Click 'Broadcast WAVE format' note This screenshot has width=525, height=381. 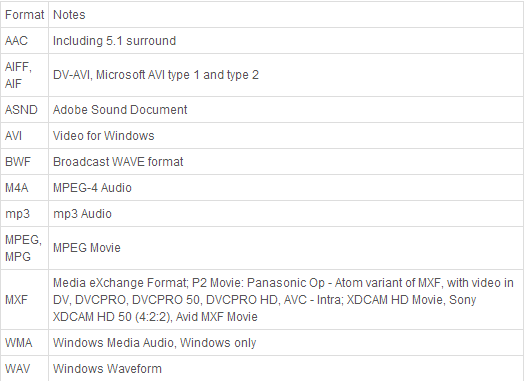[118, 162]
